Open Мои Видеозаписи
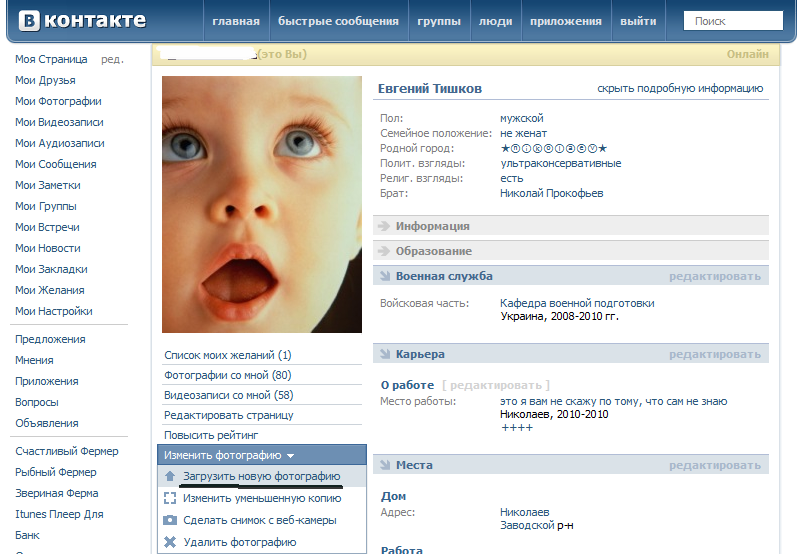 click(59, 122)
